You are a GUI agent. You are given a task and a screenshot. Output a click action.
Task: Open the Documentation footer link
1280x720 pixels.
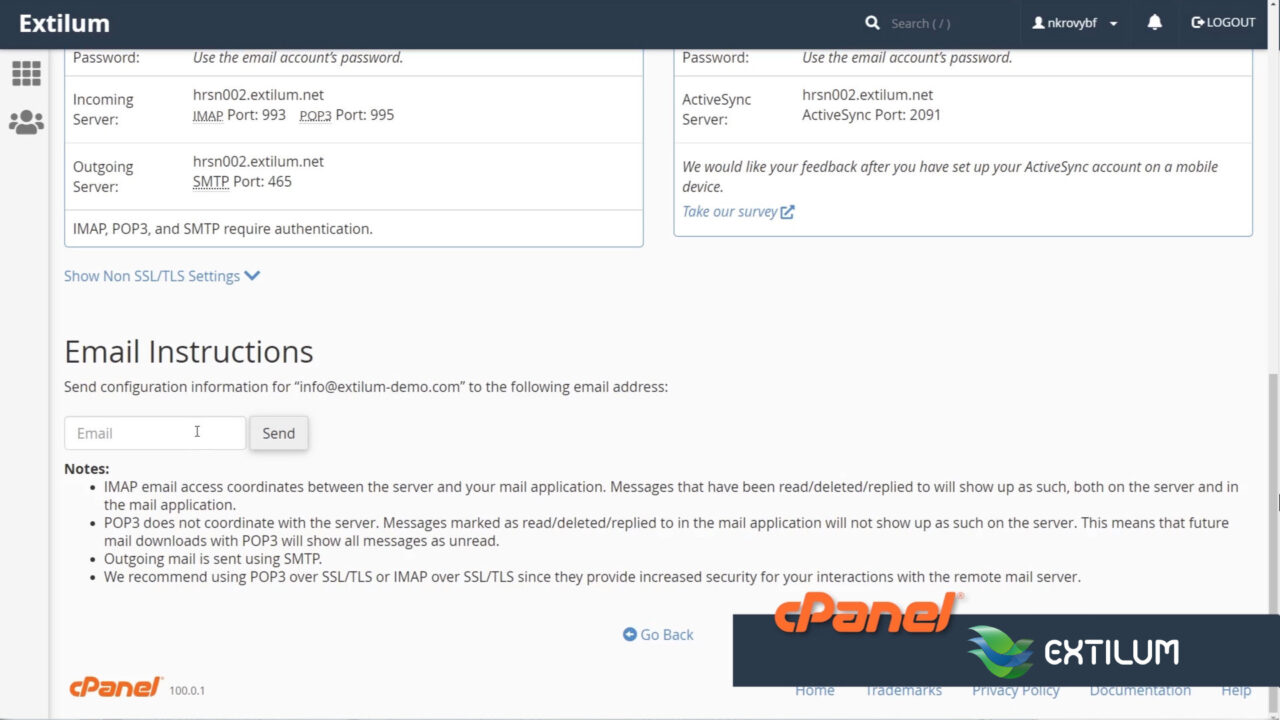[x=1140, y=690]
